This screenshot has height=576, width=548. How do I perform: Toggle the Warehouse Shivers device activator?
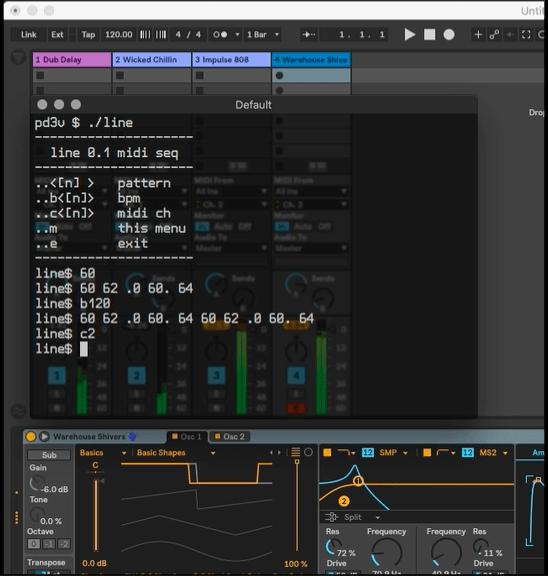pyautogui.click(x=31, y=436)
